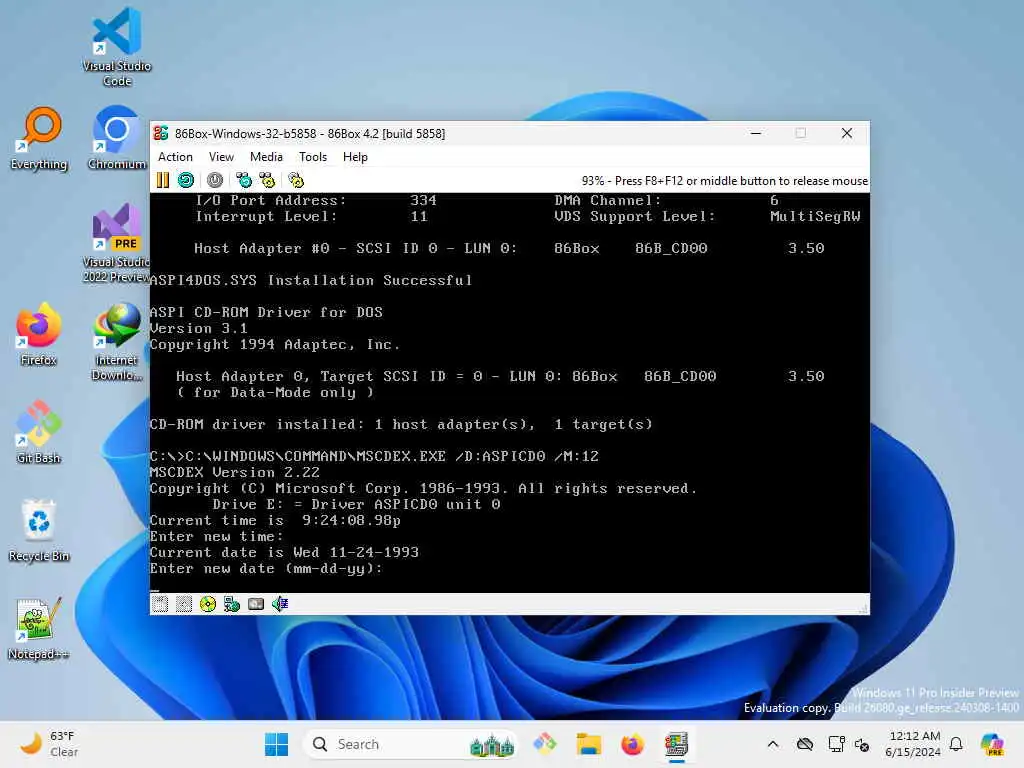Open the Chromium desktop shortcut

(117, 138)
